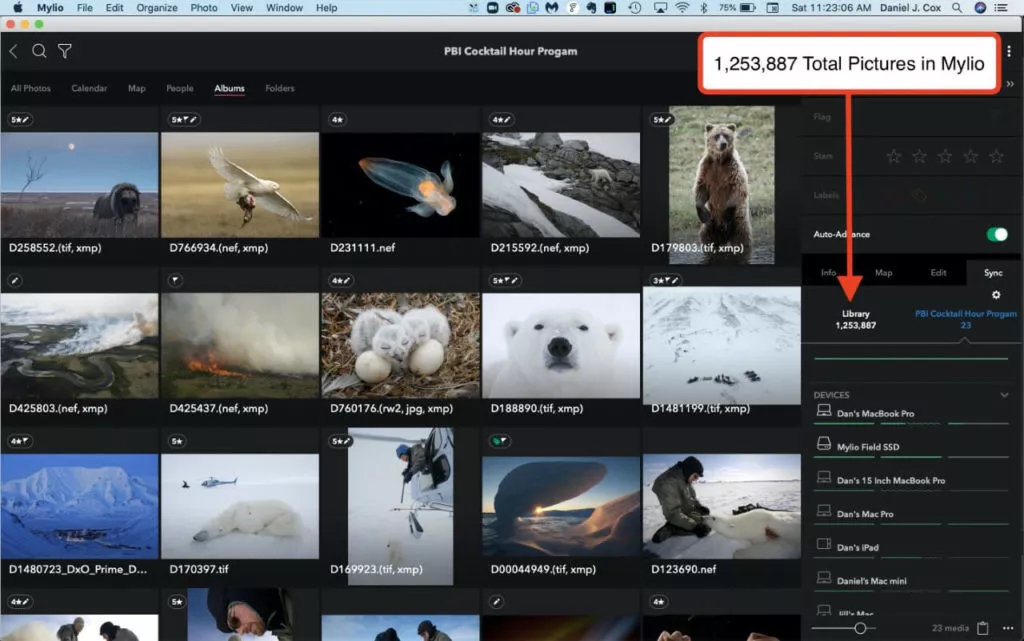Select the D188890 polar bear face thumbnail
The height and width of the screenshot is (641, 1024).
click(x=561, y=345)
